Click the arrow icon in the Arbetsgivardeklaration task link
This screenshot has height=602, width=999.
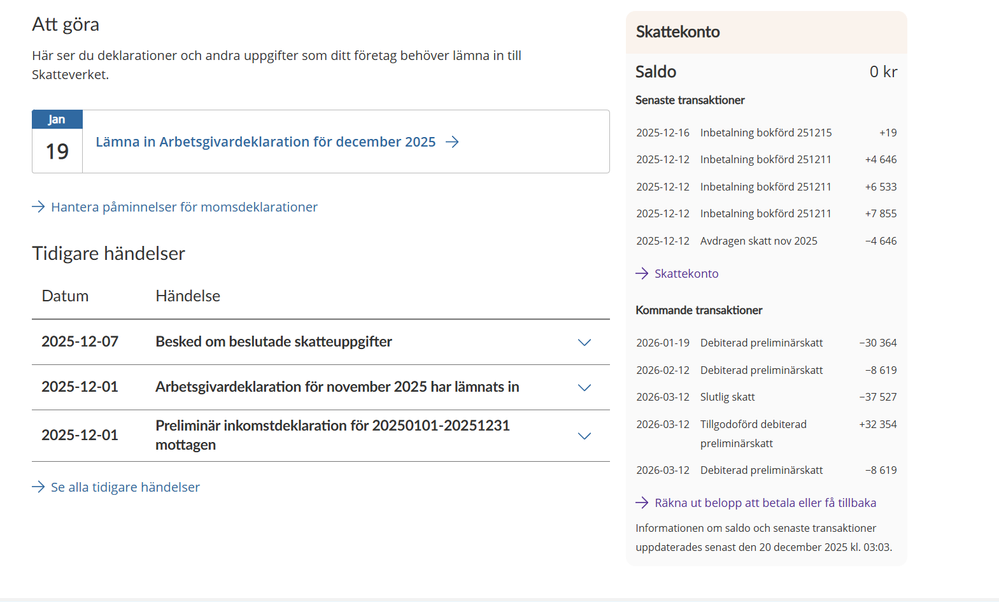click(x=452, y=141)
